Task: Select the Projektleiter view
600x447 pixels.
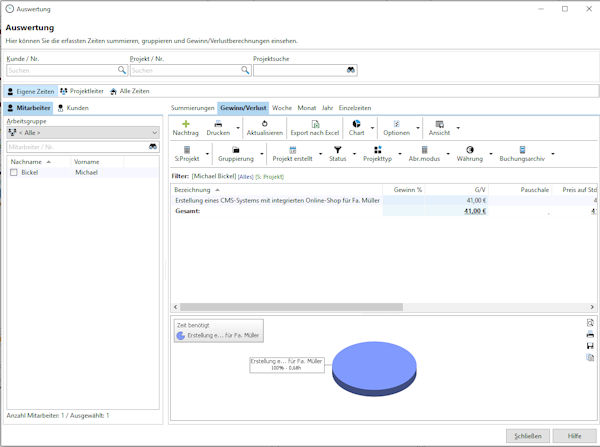Action: point(82,91)
